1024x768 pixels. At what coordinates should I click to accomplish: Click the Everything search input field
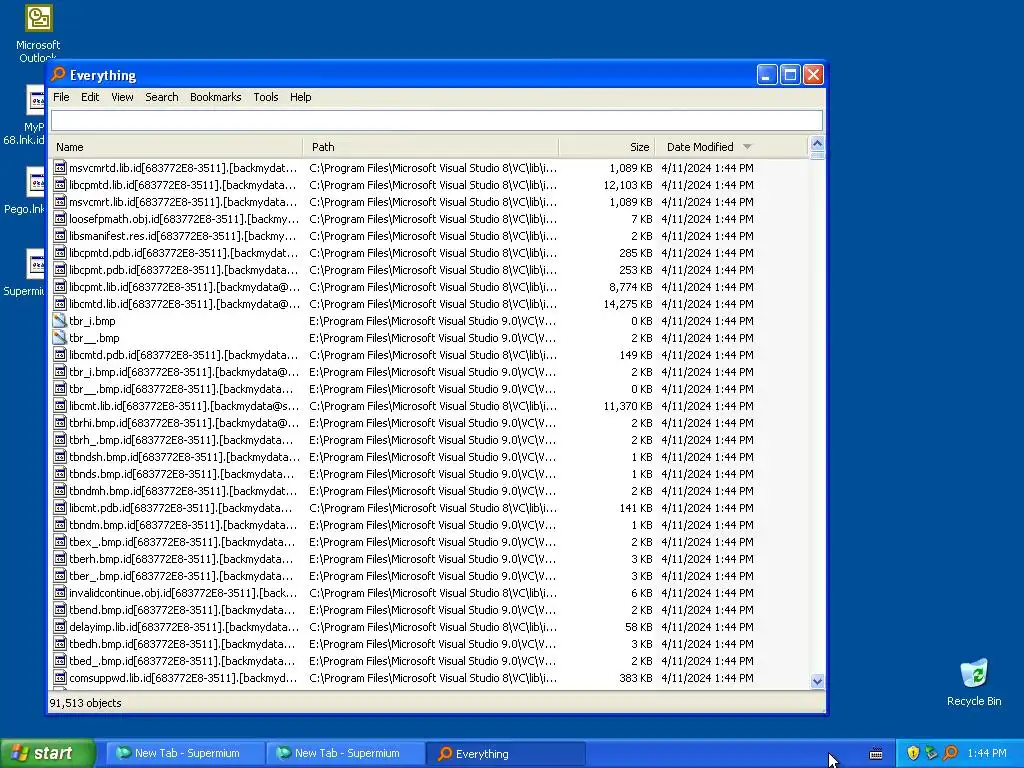pos(436,120)
